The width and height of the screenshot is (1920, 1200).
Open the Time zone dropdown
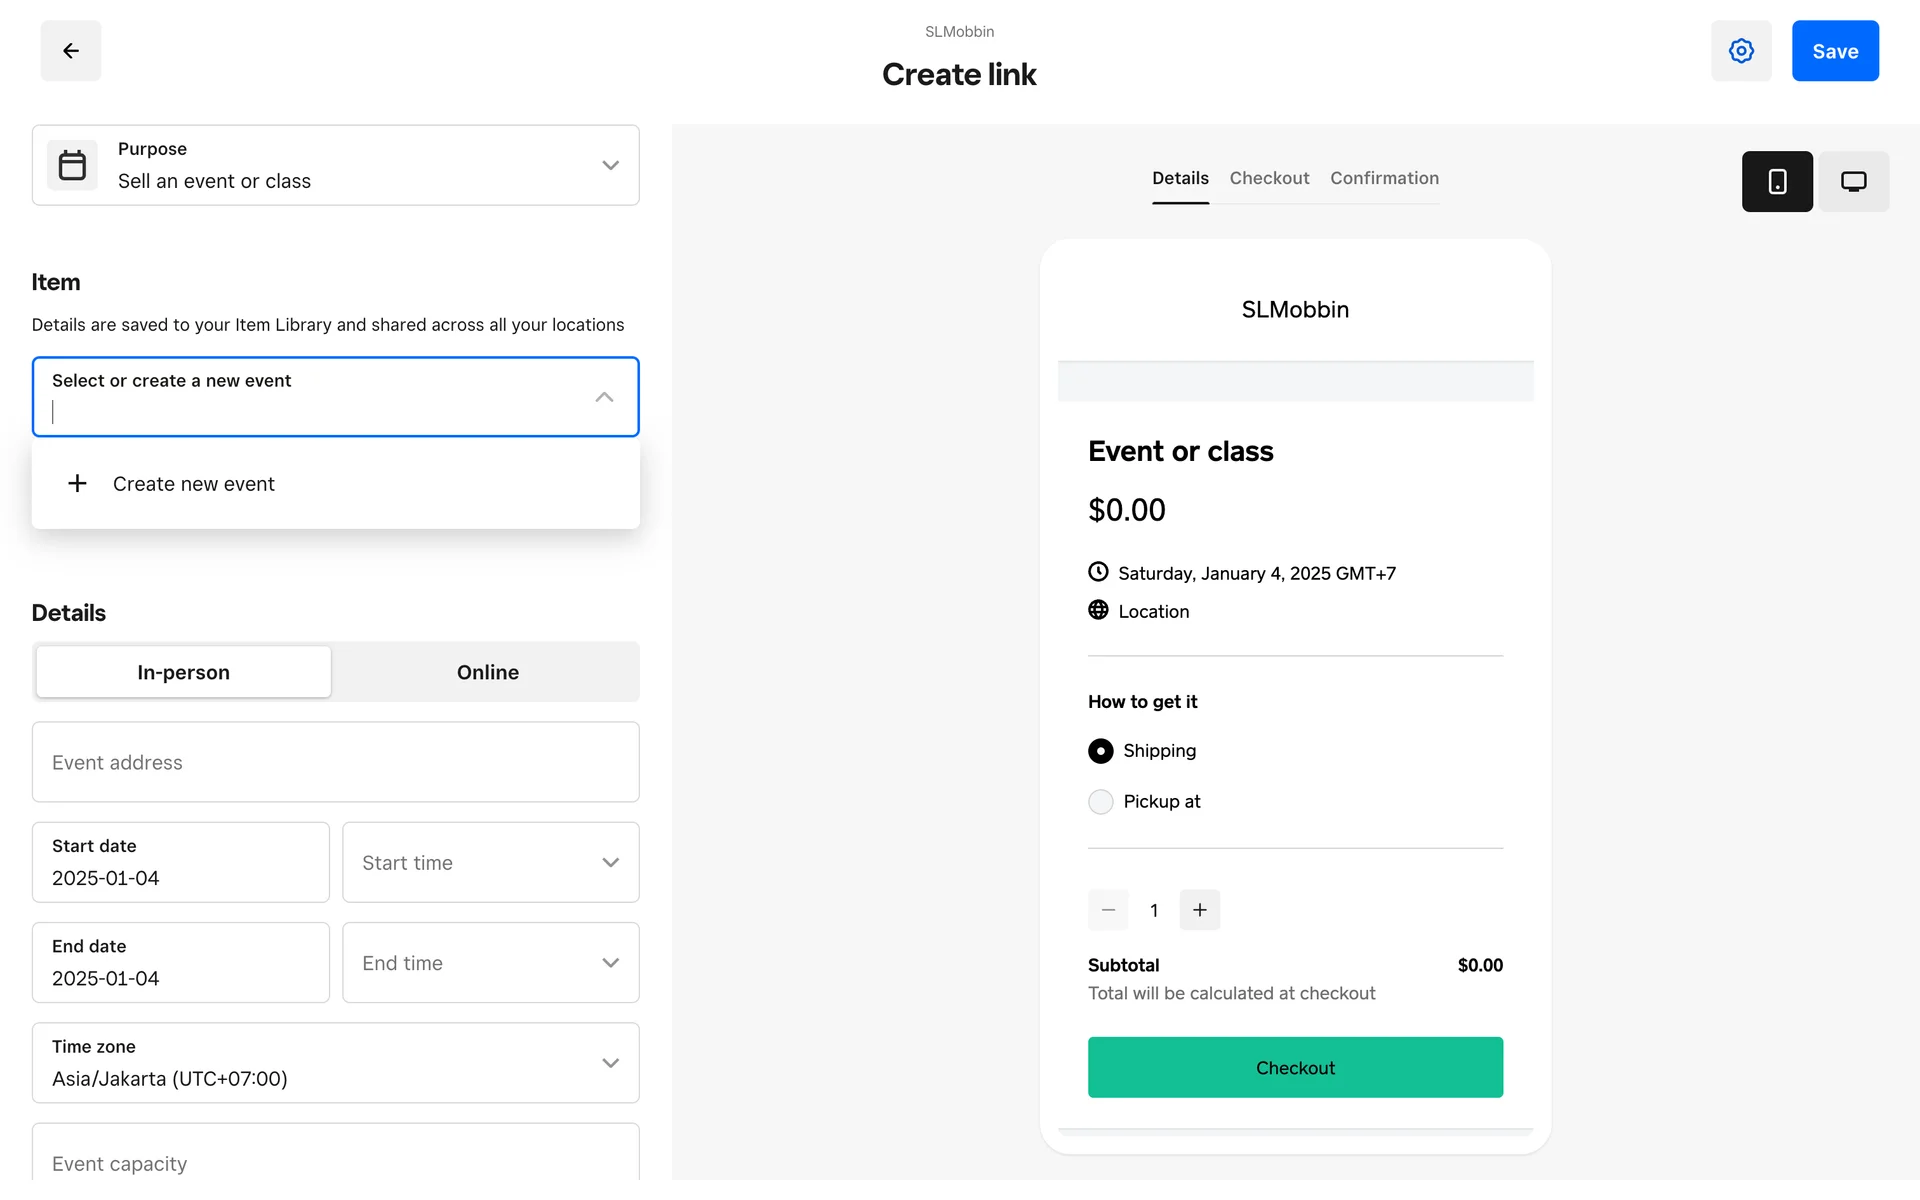point(335,1063)
